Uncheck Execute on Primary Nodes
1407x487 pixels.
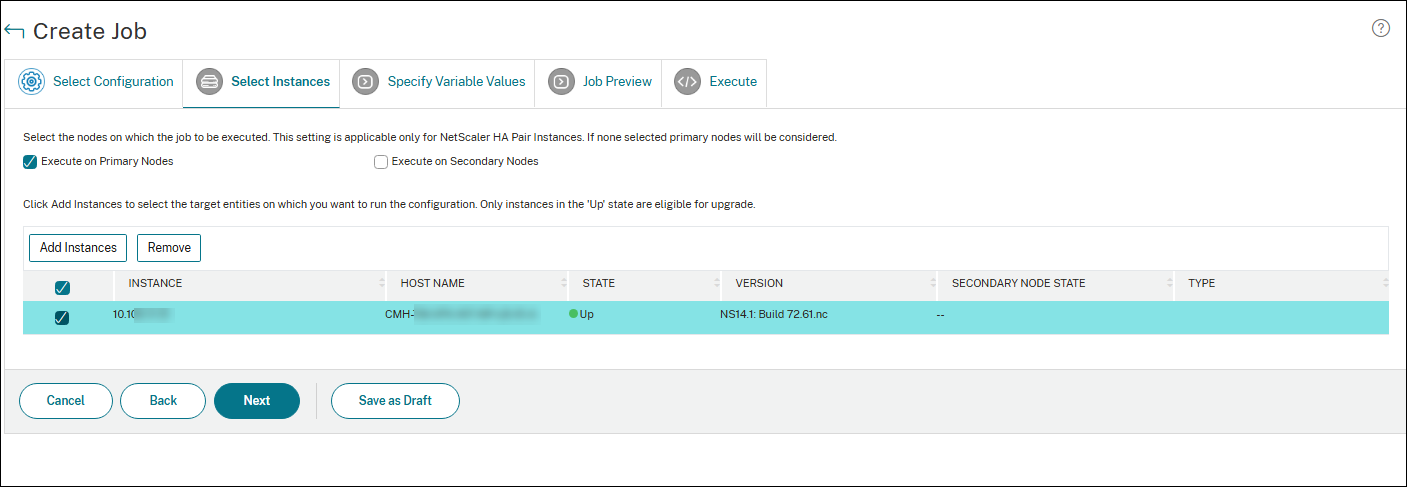tap(30, 161)
